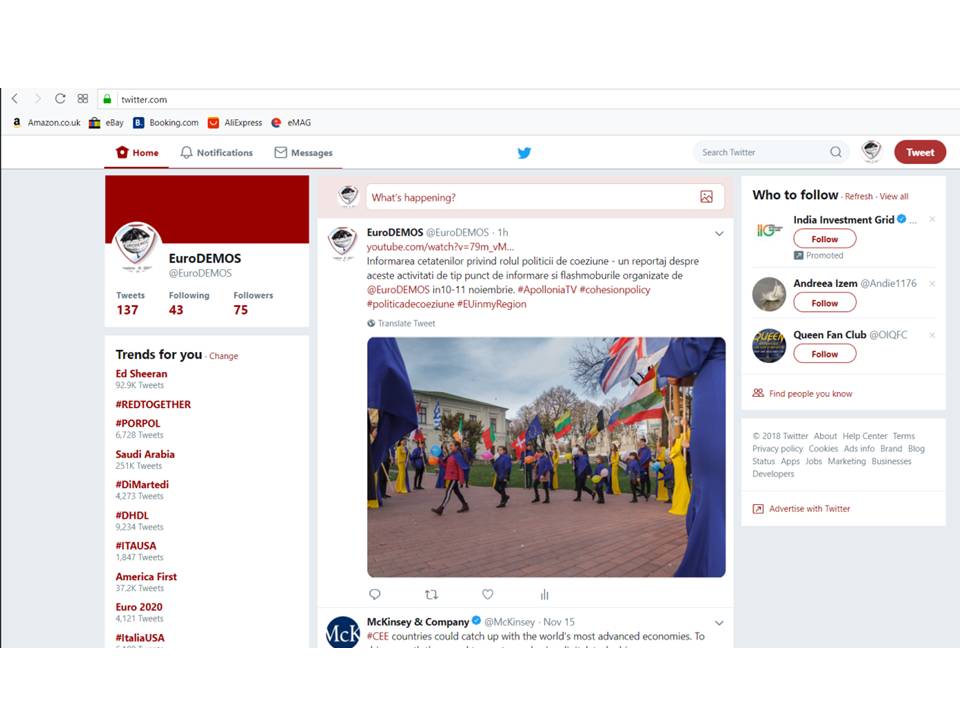Viewport: 960px width, 720px height.
Task: Dismiss Queen Fan Club suggestion
Action: (x=932, y=335)
